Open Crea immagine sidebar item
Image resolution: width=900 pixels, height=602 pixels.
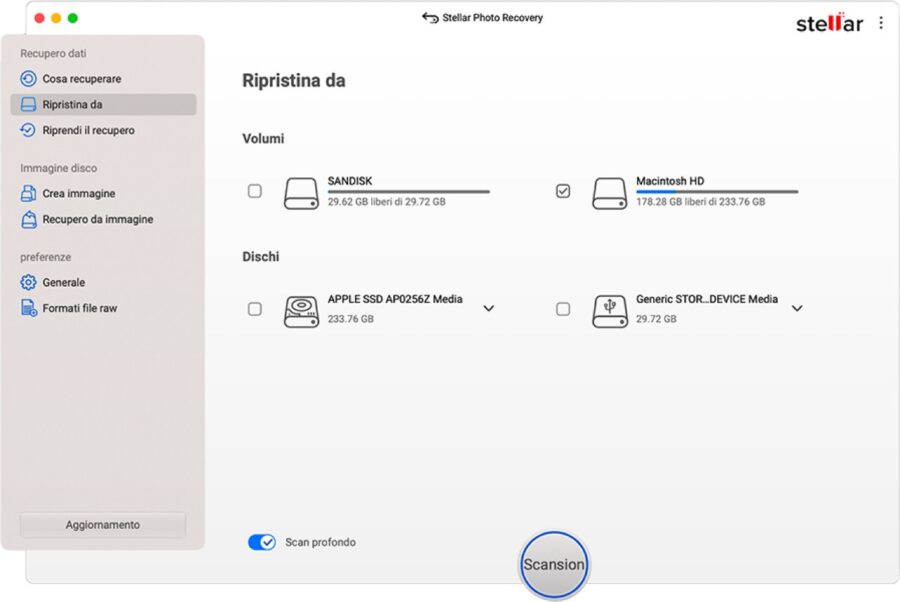coord(103,193)
